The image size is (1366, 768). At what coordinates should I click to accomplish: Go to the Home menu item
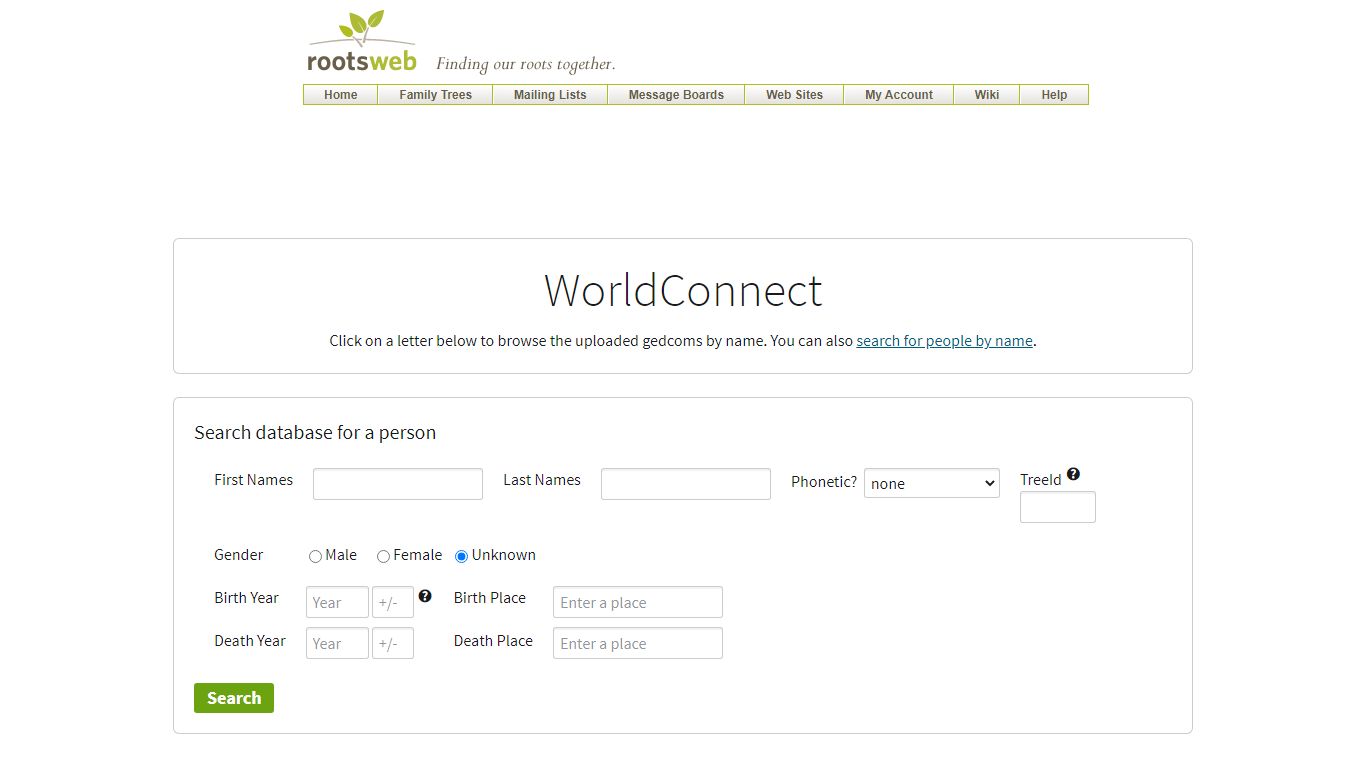(340, 95)
